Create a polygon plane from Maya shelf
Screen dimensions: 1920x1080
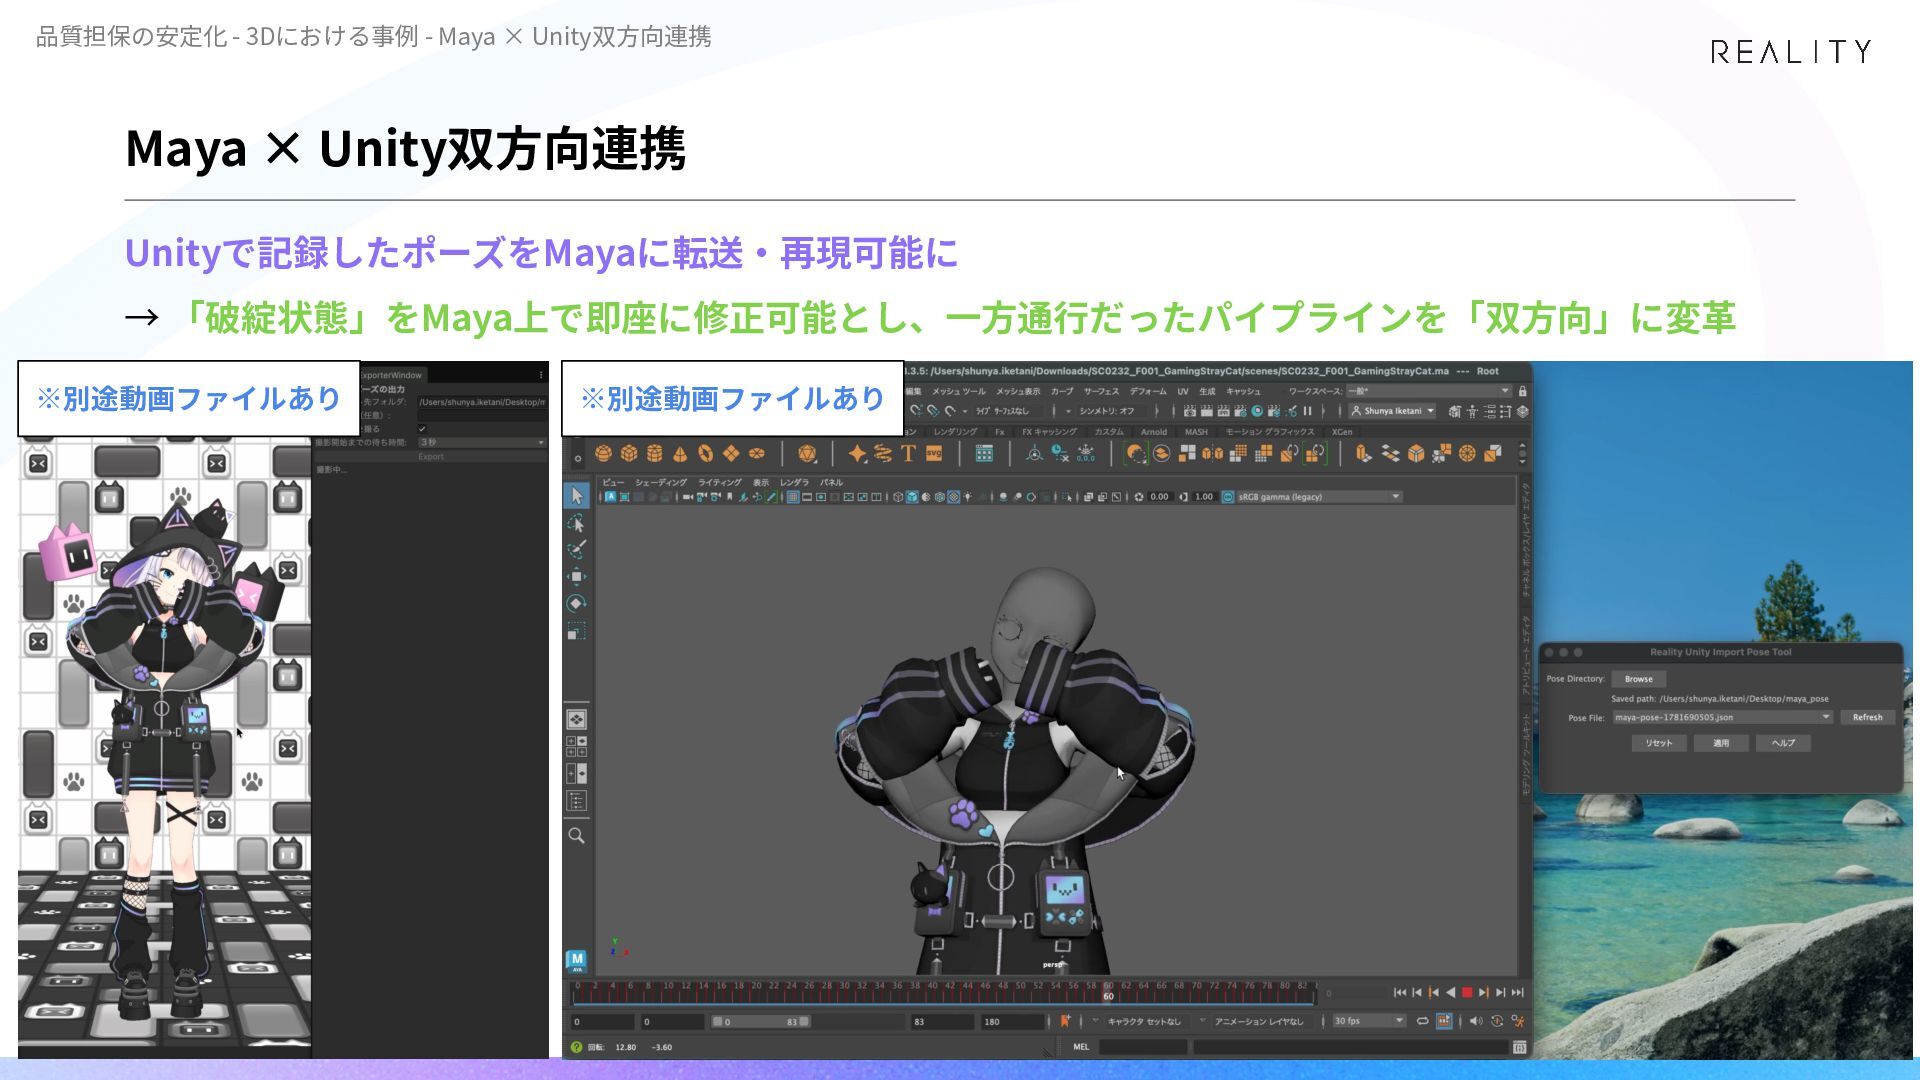pyautogui.click(x=731, y=454)
